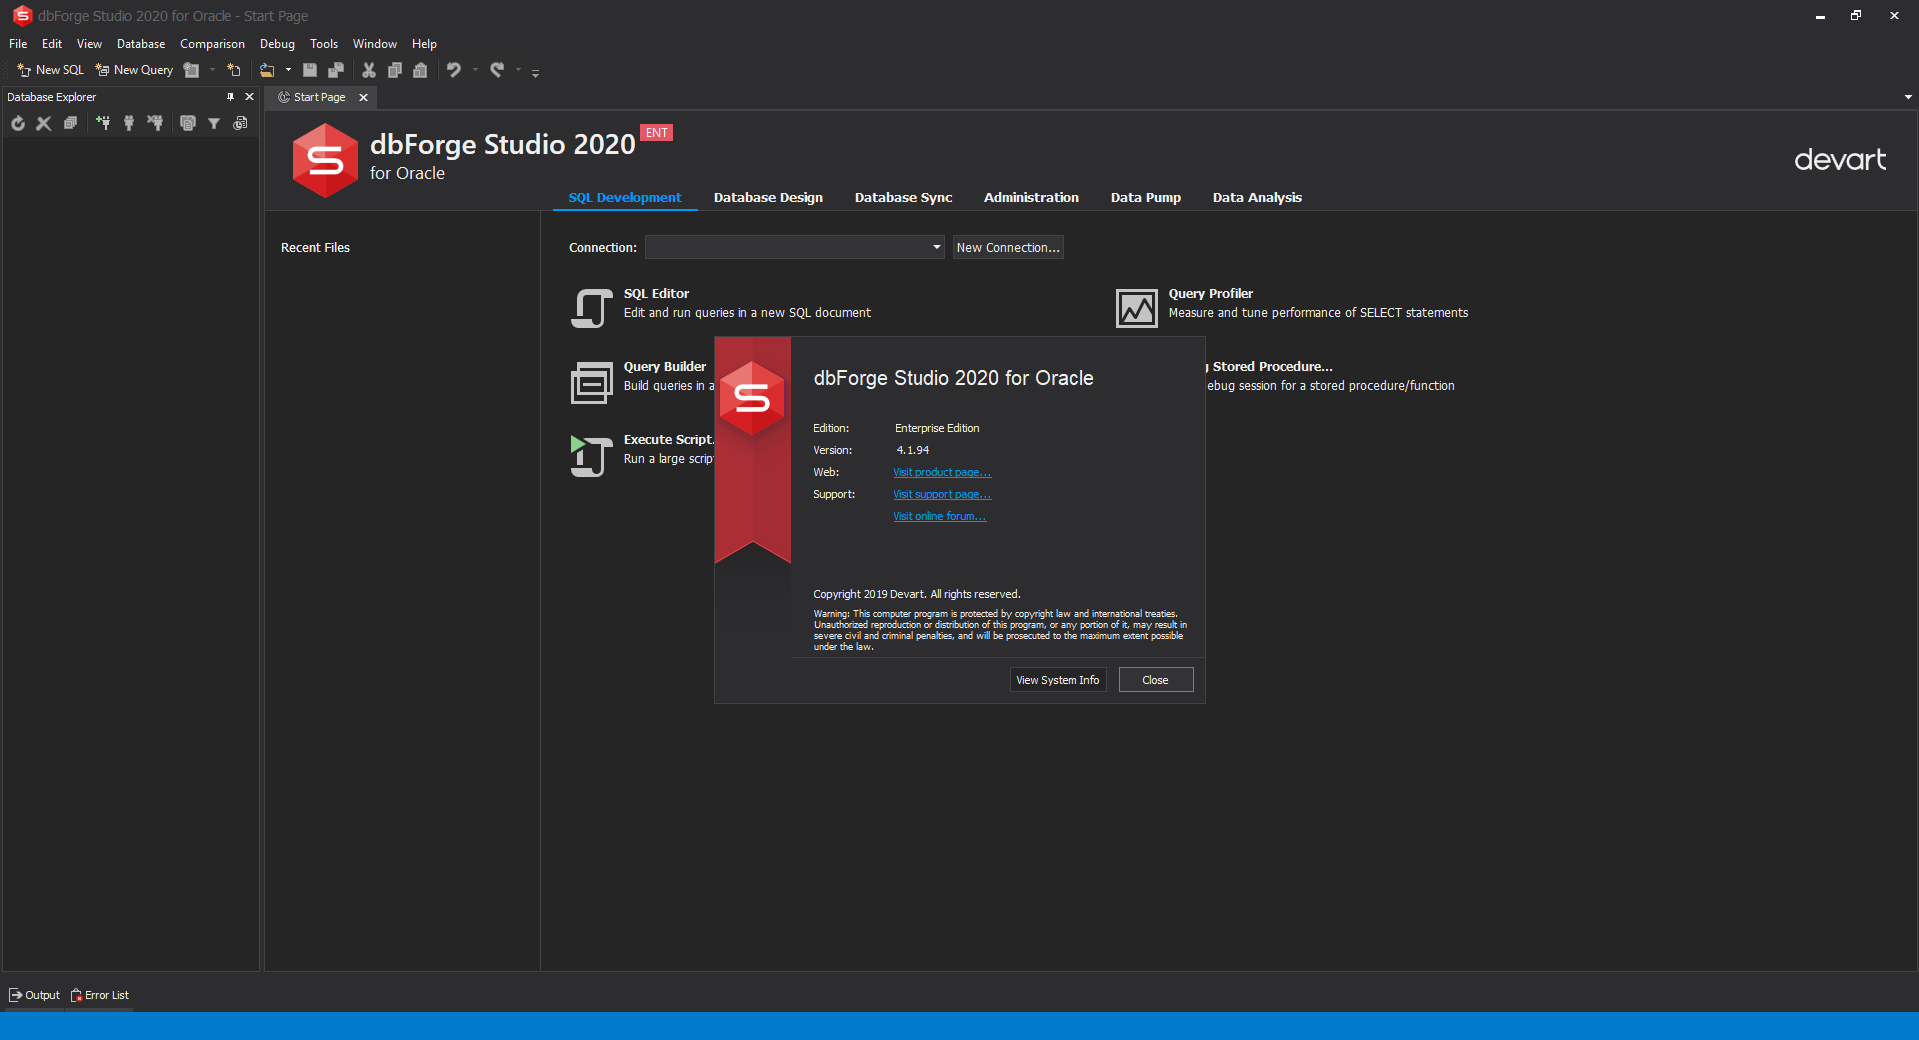Image resolution: width=1919 pixels, height=1040 pixels.
Task: Click the Copy Object icon in Database Explorer
Action: (x=188, y=123)
